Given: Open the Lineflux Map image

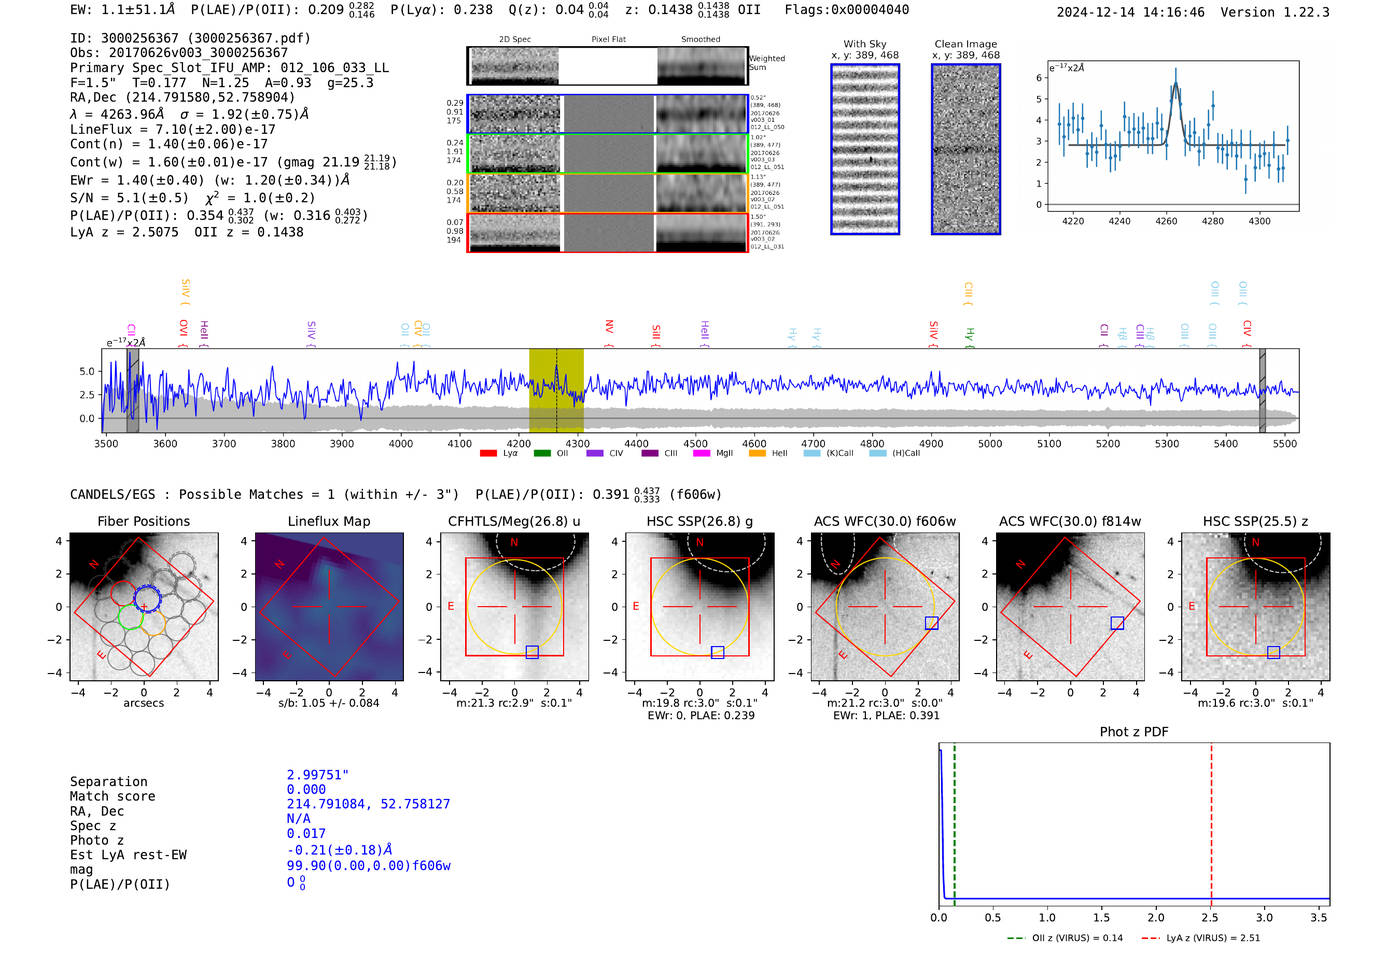Looking at the screenshot, I should (329, 607).
